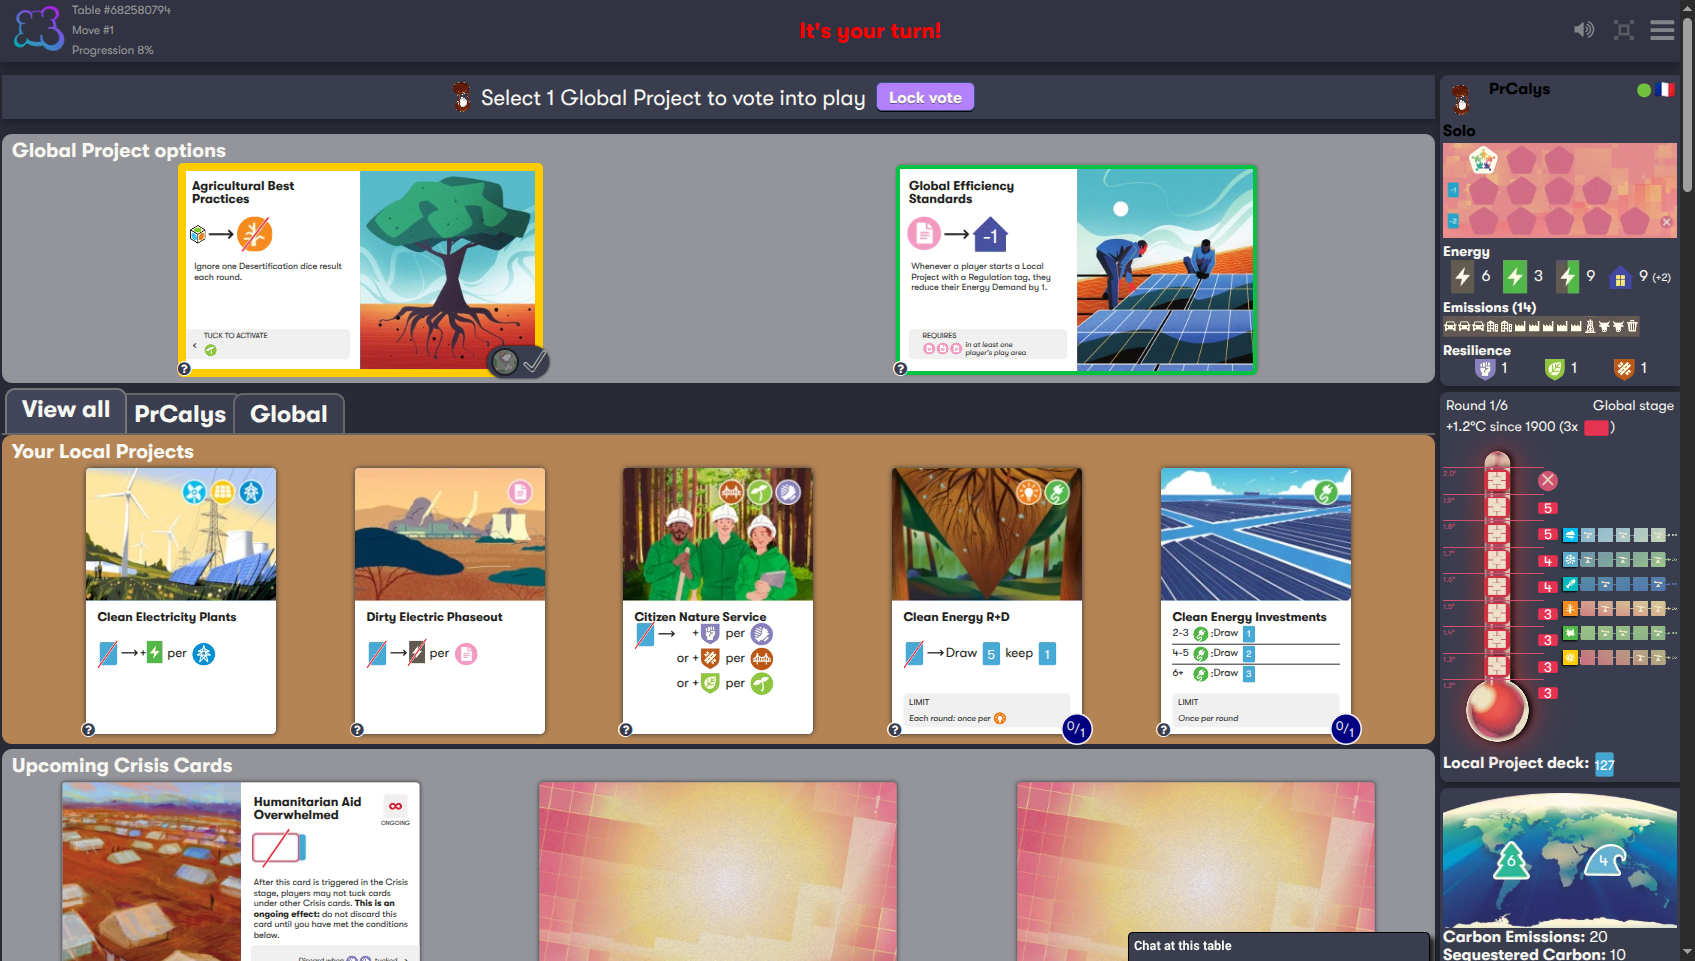Select the Agricultural Best Practices card
Image resolution: width=1695 pixels, height=961 pixels.
[360, 270]
